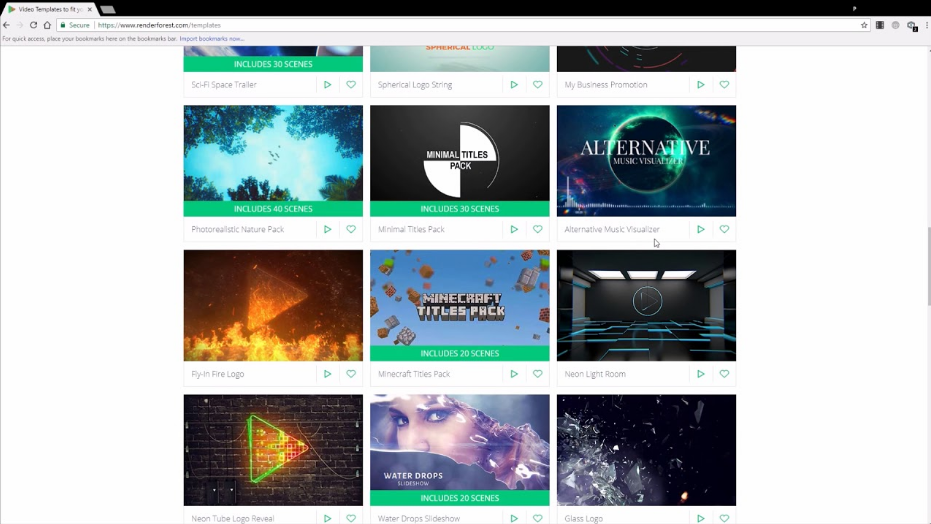Click INCLUDES 40 SCENES banner

tap(273, 209)
